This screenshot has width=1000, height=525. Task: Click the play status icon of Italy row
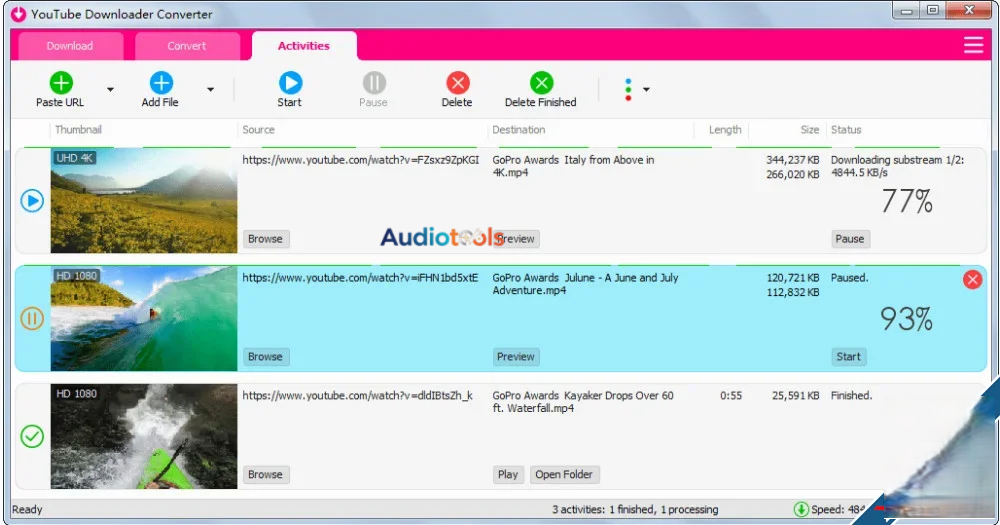(32, 201)
